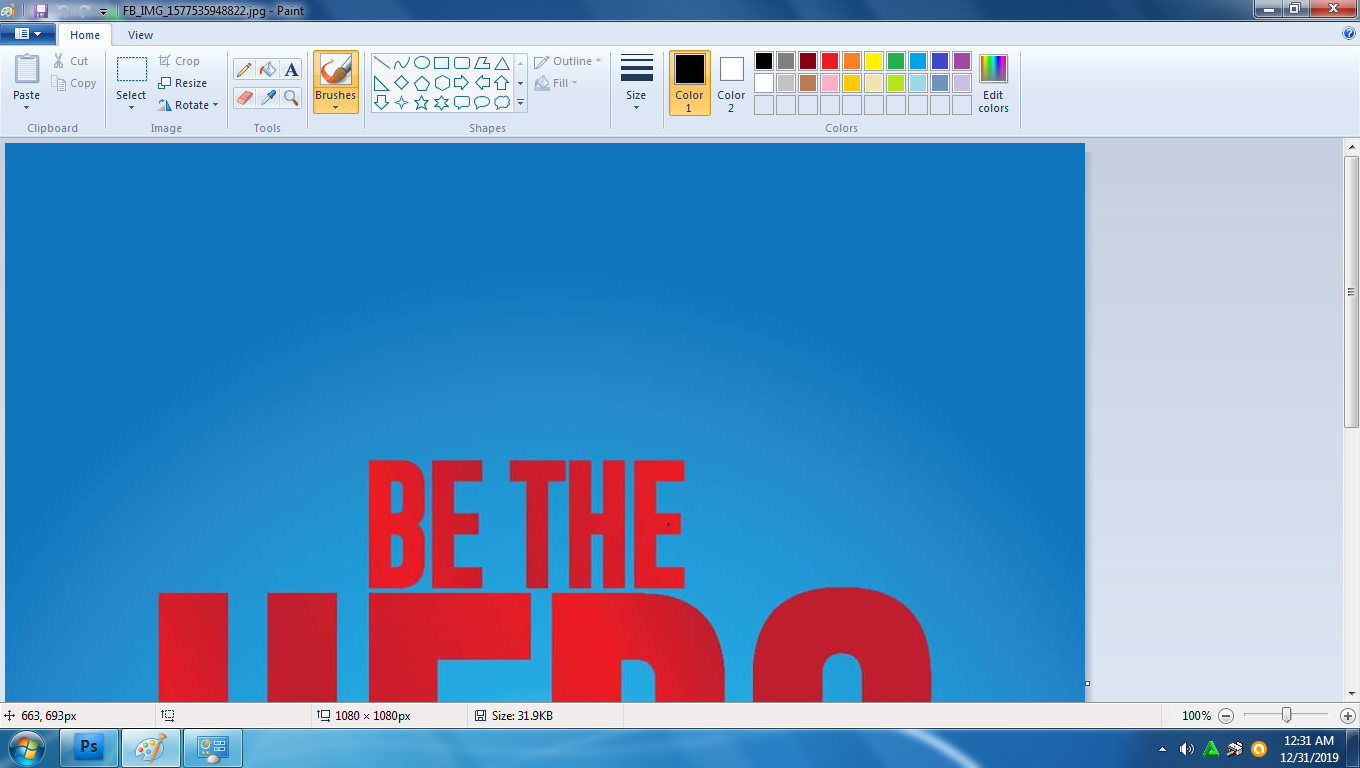Screen dimensions: 1360x768
Task: Click the Brushes tool icon
Action: click(x=335, y=70)
